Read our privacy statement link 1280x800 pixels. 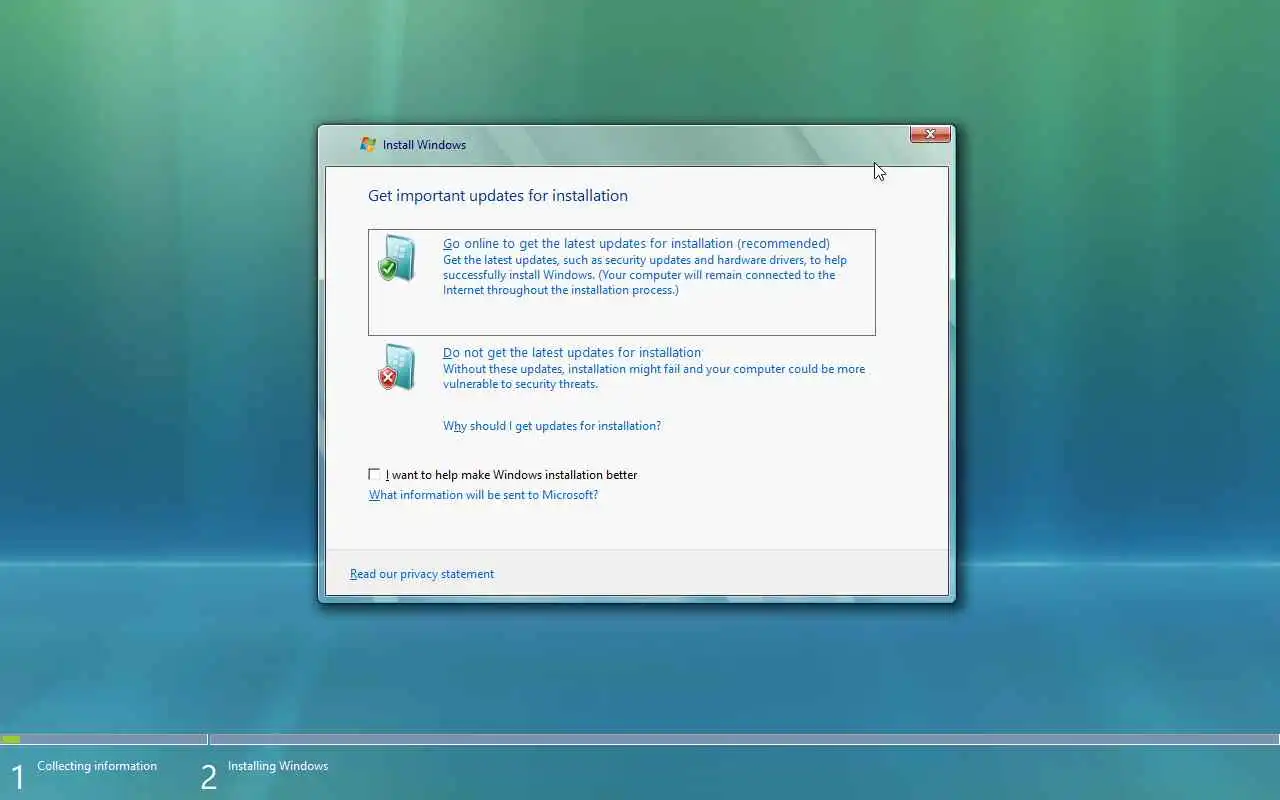(422, 574)
